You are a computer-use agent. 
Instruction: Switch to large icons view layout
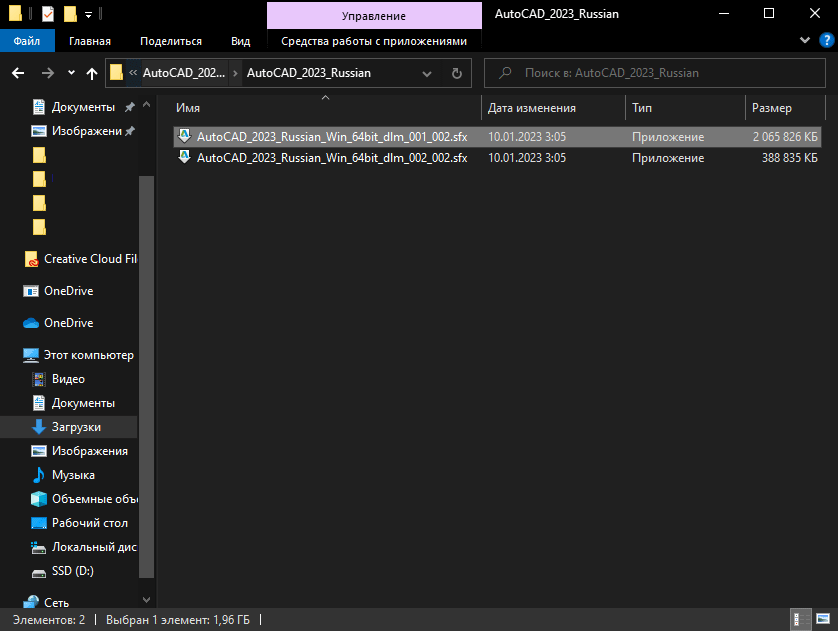tap(823, 620)
